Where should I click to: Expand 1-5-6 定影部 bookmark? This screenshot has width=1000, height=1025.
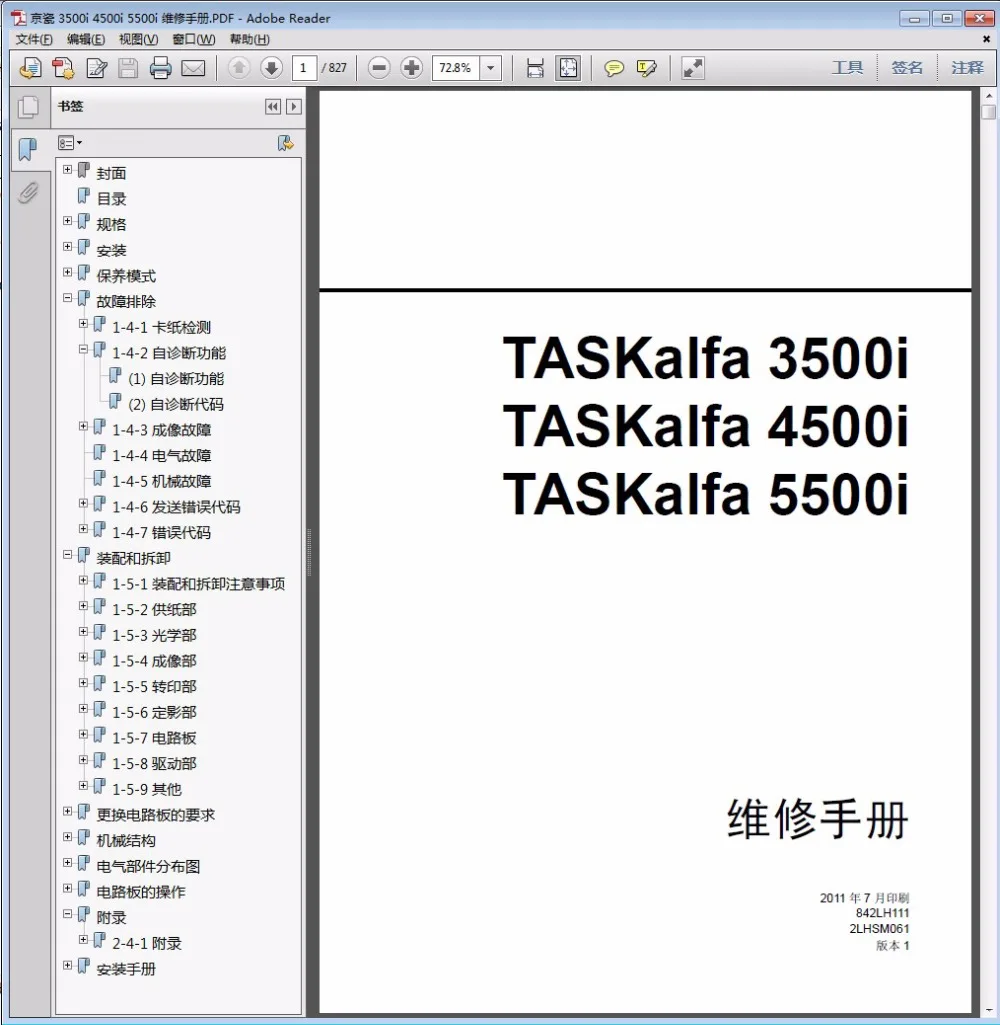[x=84, y=709]
